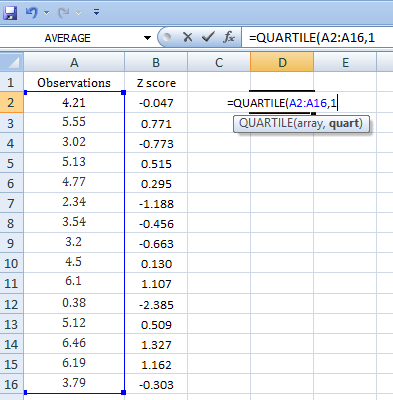Select column C header

coord(219,62)
